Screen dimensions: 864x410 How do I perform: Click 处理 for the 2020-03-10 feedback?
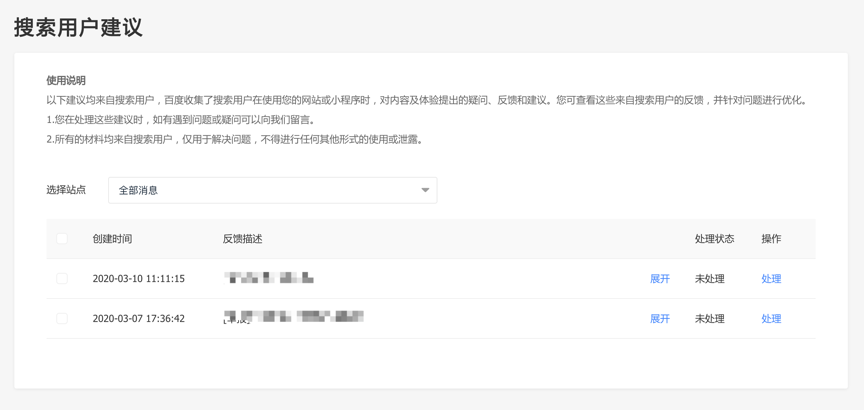pyautogui.click(x=771, y=279)
